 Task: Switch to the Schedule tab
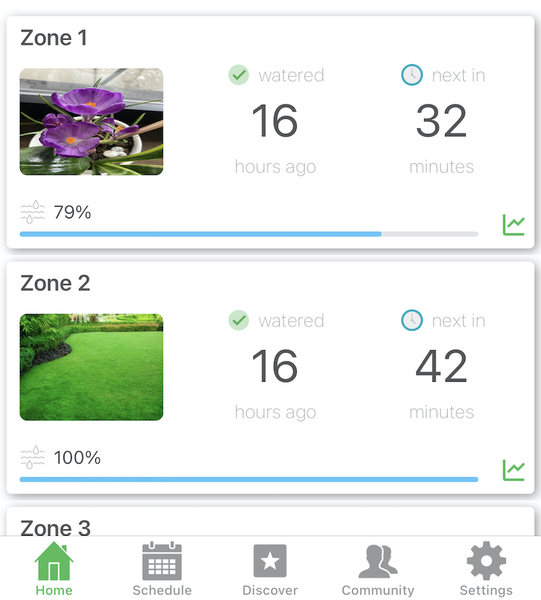(x=162, y=569)
